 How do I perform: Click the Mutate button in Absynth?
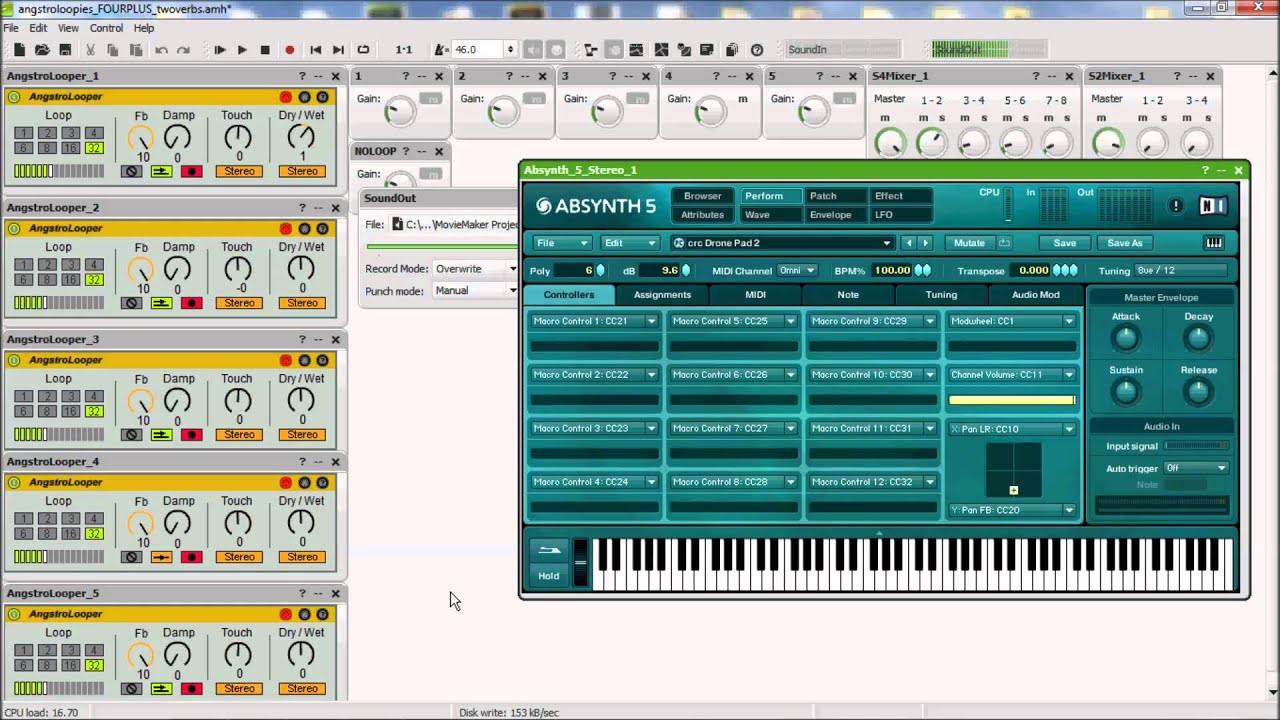969,243
